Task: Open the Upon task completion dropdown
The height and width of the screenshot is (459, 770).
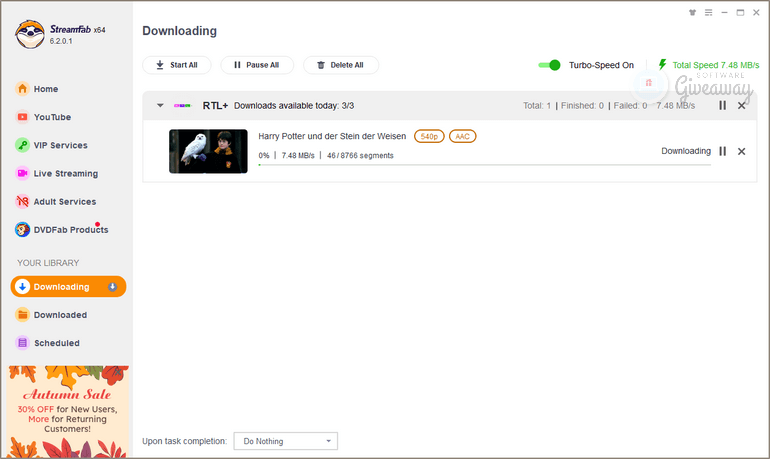Action: tap(285, 441)
